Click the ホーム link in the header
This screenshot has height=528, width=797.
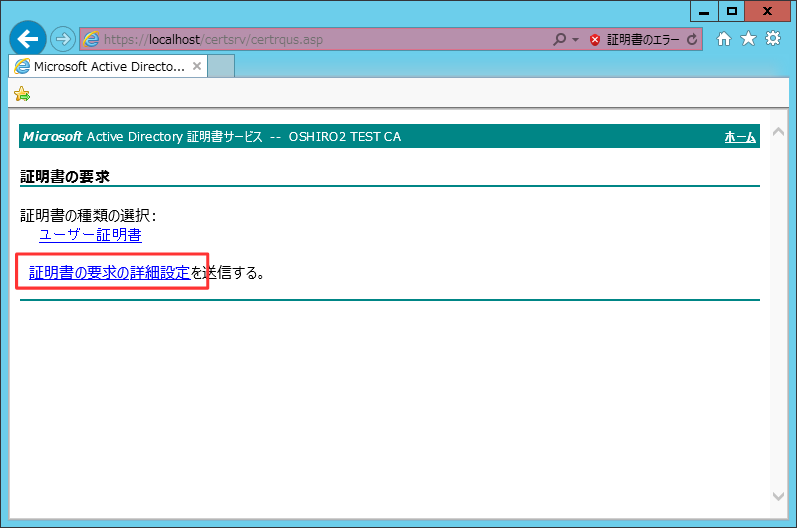740,137
